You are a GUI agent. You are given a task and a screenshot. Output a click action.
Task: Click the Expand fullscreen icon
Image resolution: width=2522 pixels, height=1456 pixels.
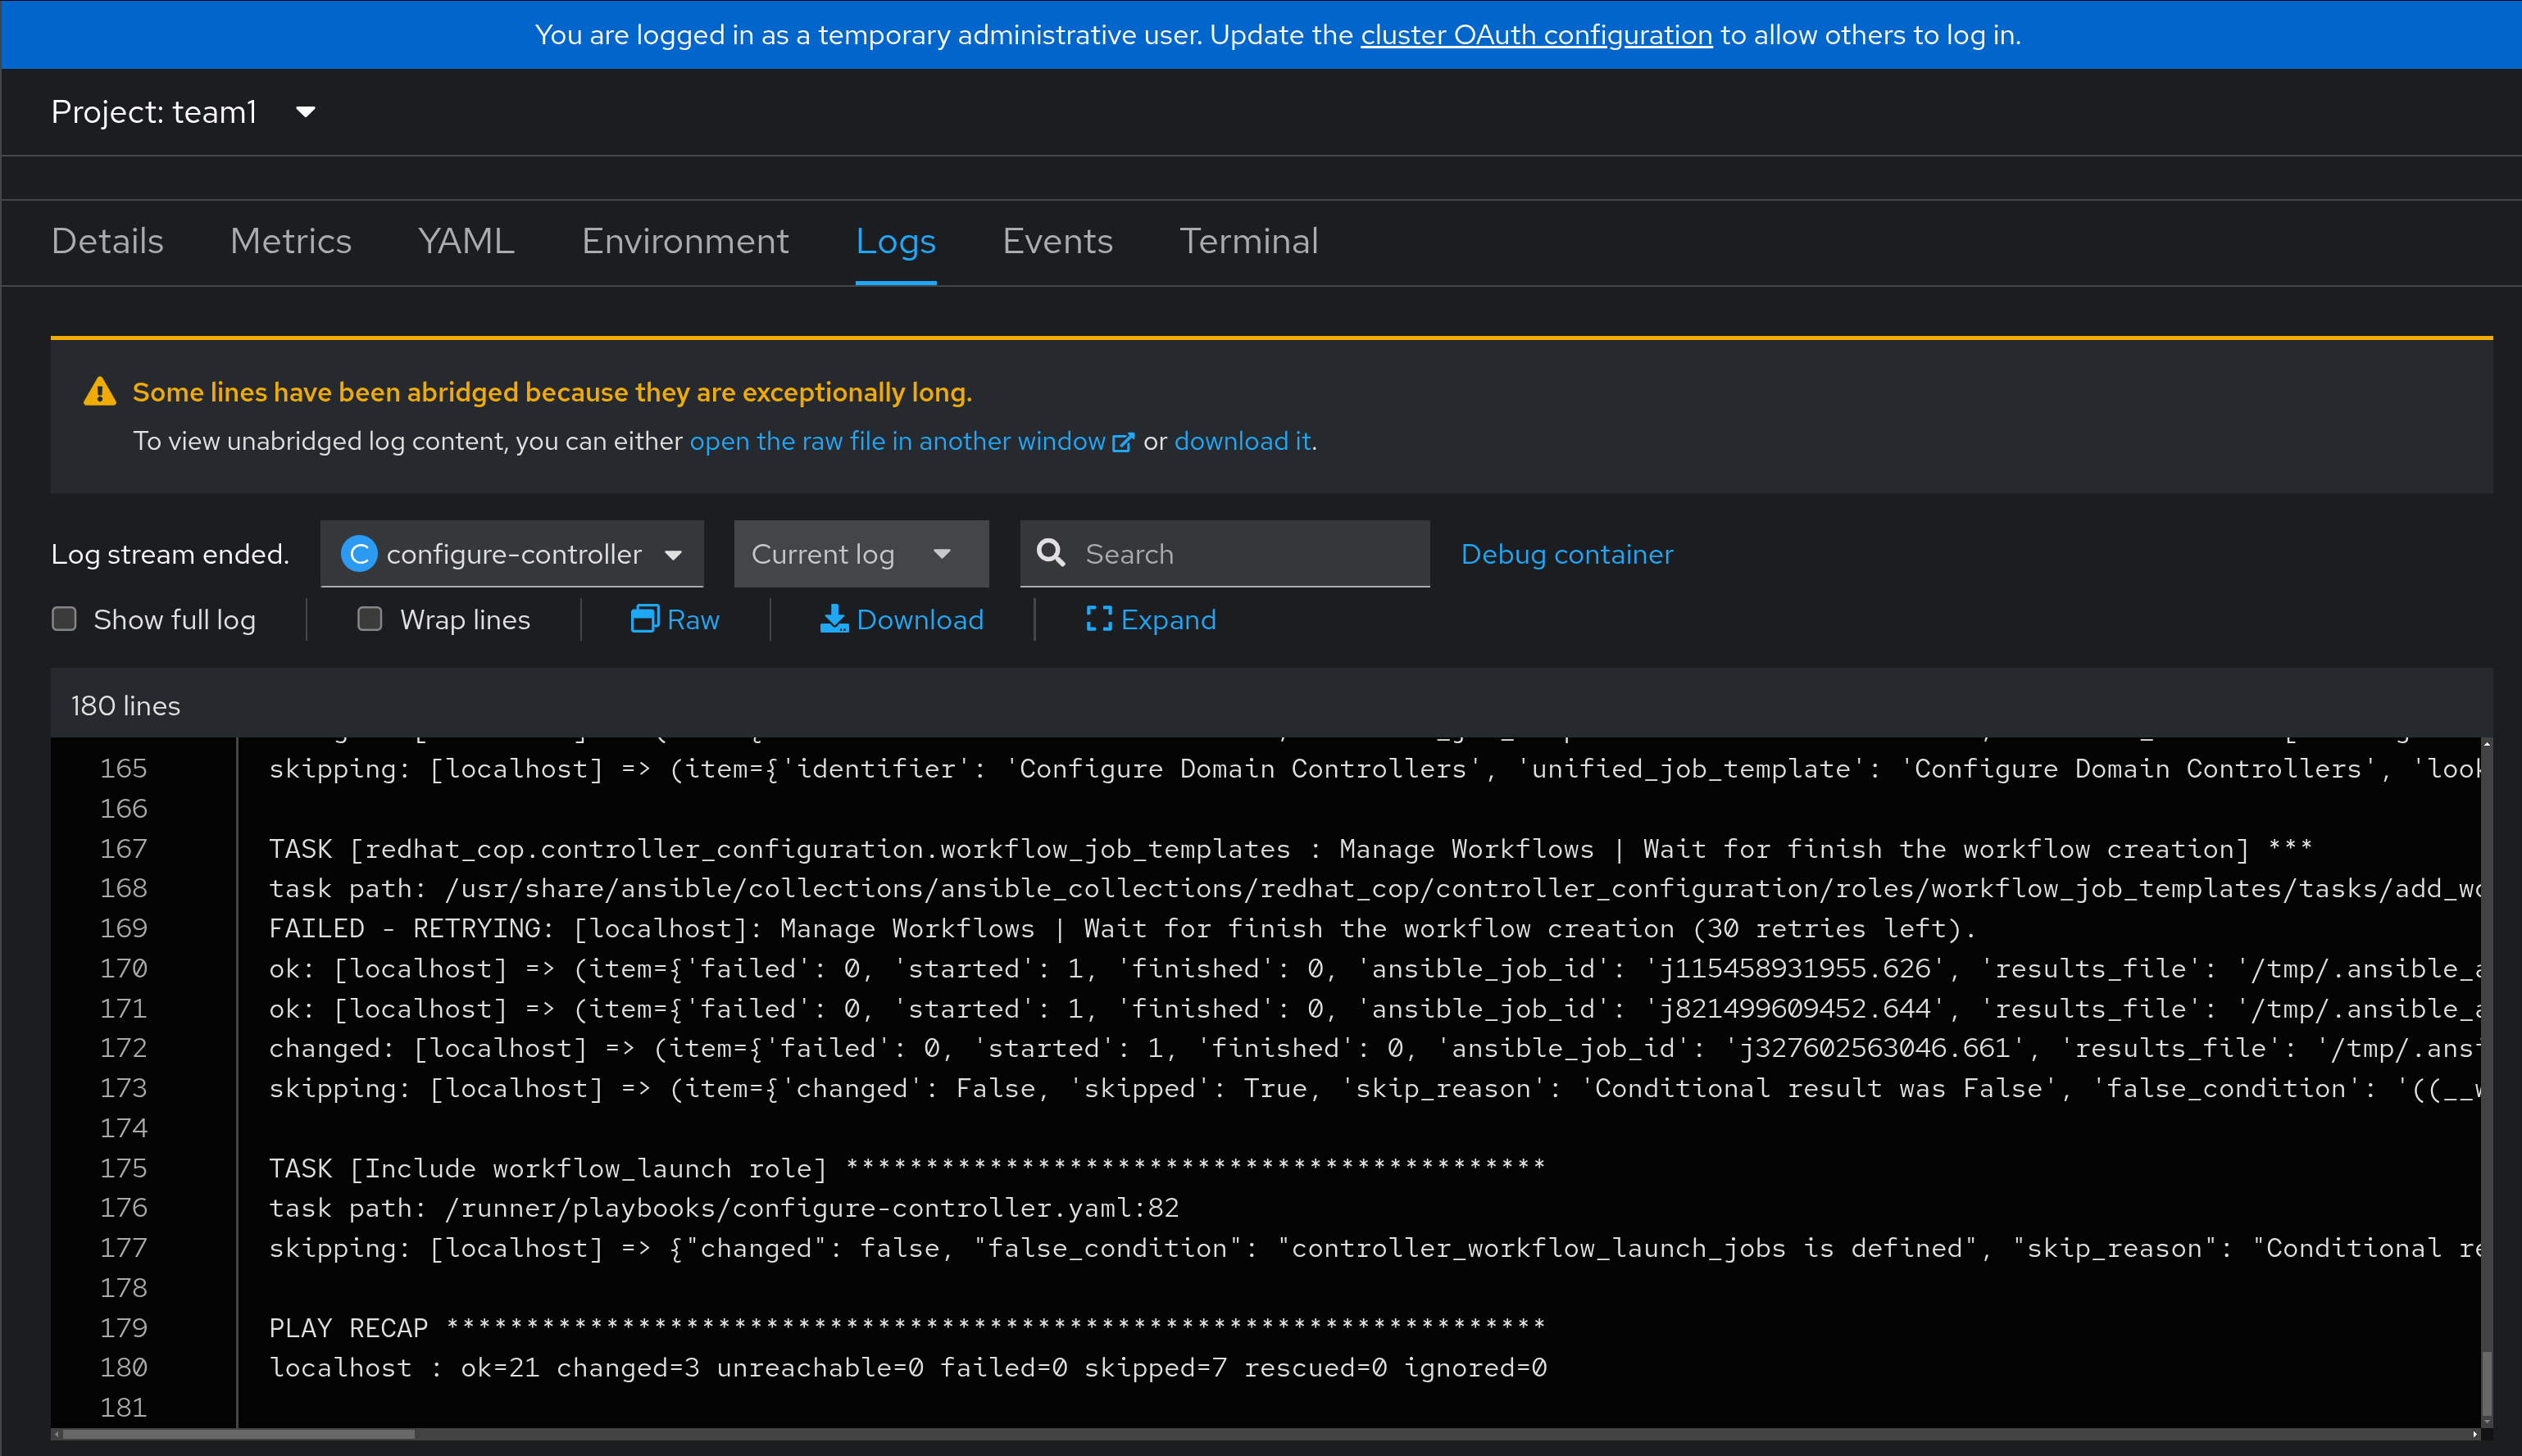[1099, 619]
